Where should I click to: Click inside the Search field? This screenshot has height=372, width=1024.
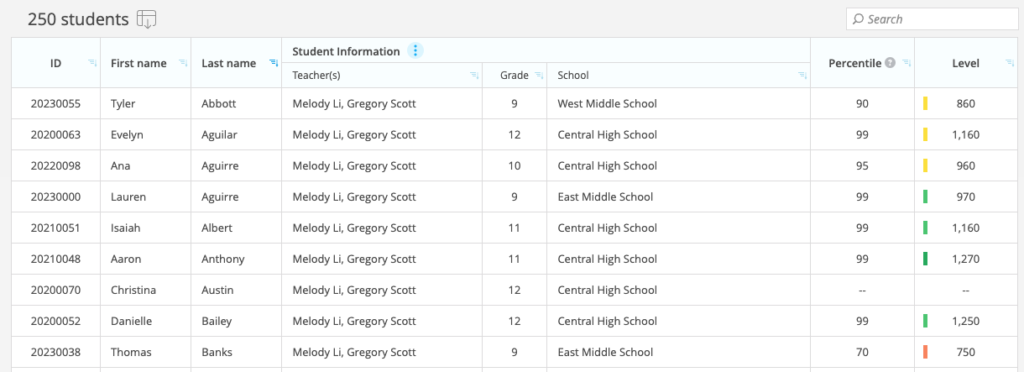coord(933,19)
